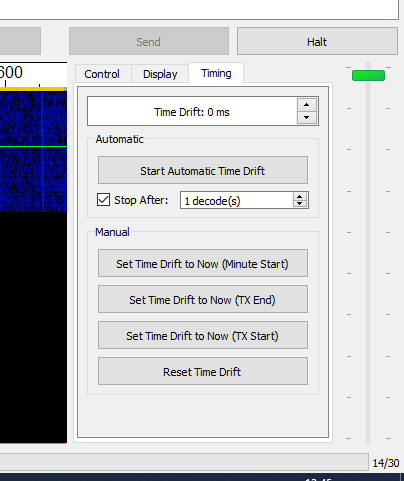
Task: Click the 14/30 progress counter
Action: click(386, 463)
